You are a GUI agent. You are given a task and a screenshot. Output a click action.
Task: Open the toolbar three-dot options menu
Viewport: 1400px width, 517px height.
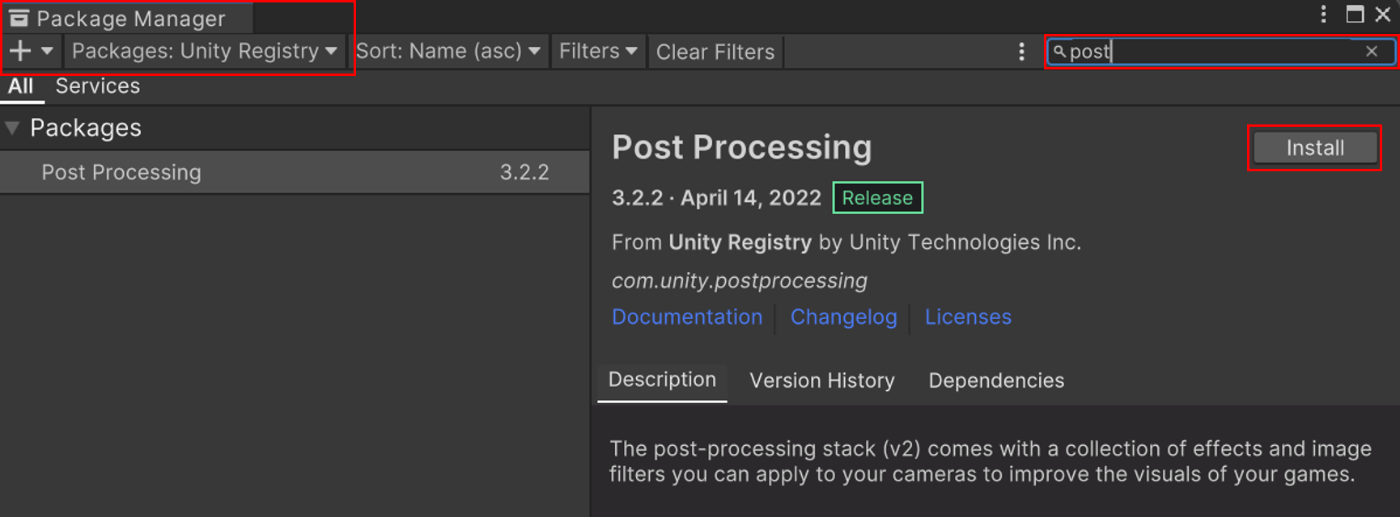tap(1021, 52)
